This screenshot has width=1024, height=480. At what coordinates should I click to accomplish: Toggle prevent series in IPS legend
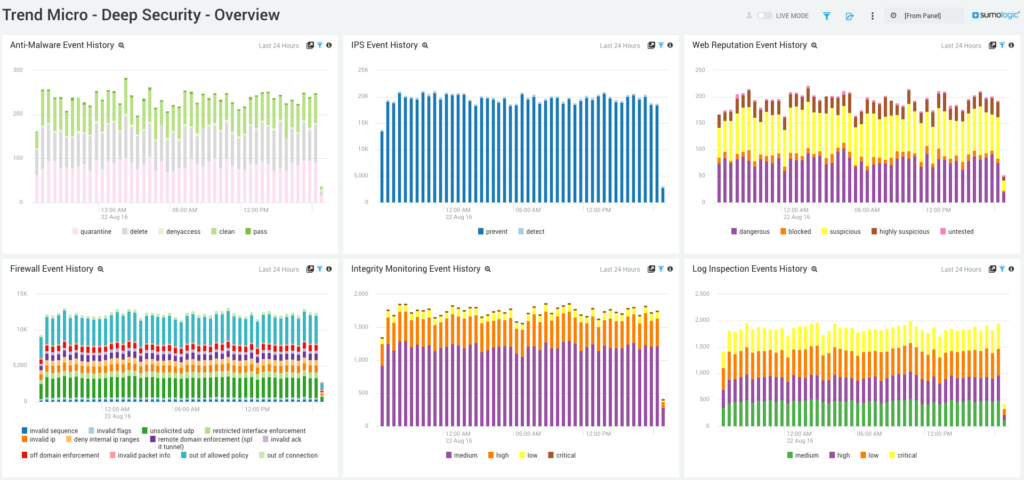point(493,231)
